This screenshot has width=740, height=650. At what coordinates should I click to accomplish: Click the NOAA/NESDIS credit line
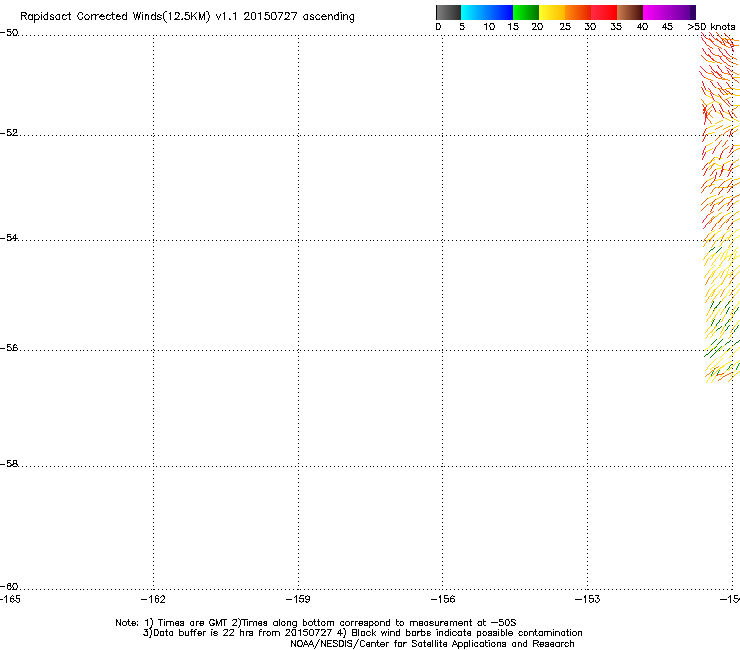coord(432,644)
